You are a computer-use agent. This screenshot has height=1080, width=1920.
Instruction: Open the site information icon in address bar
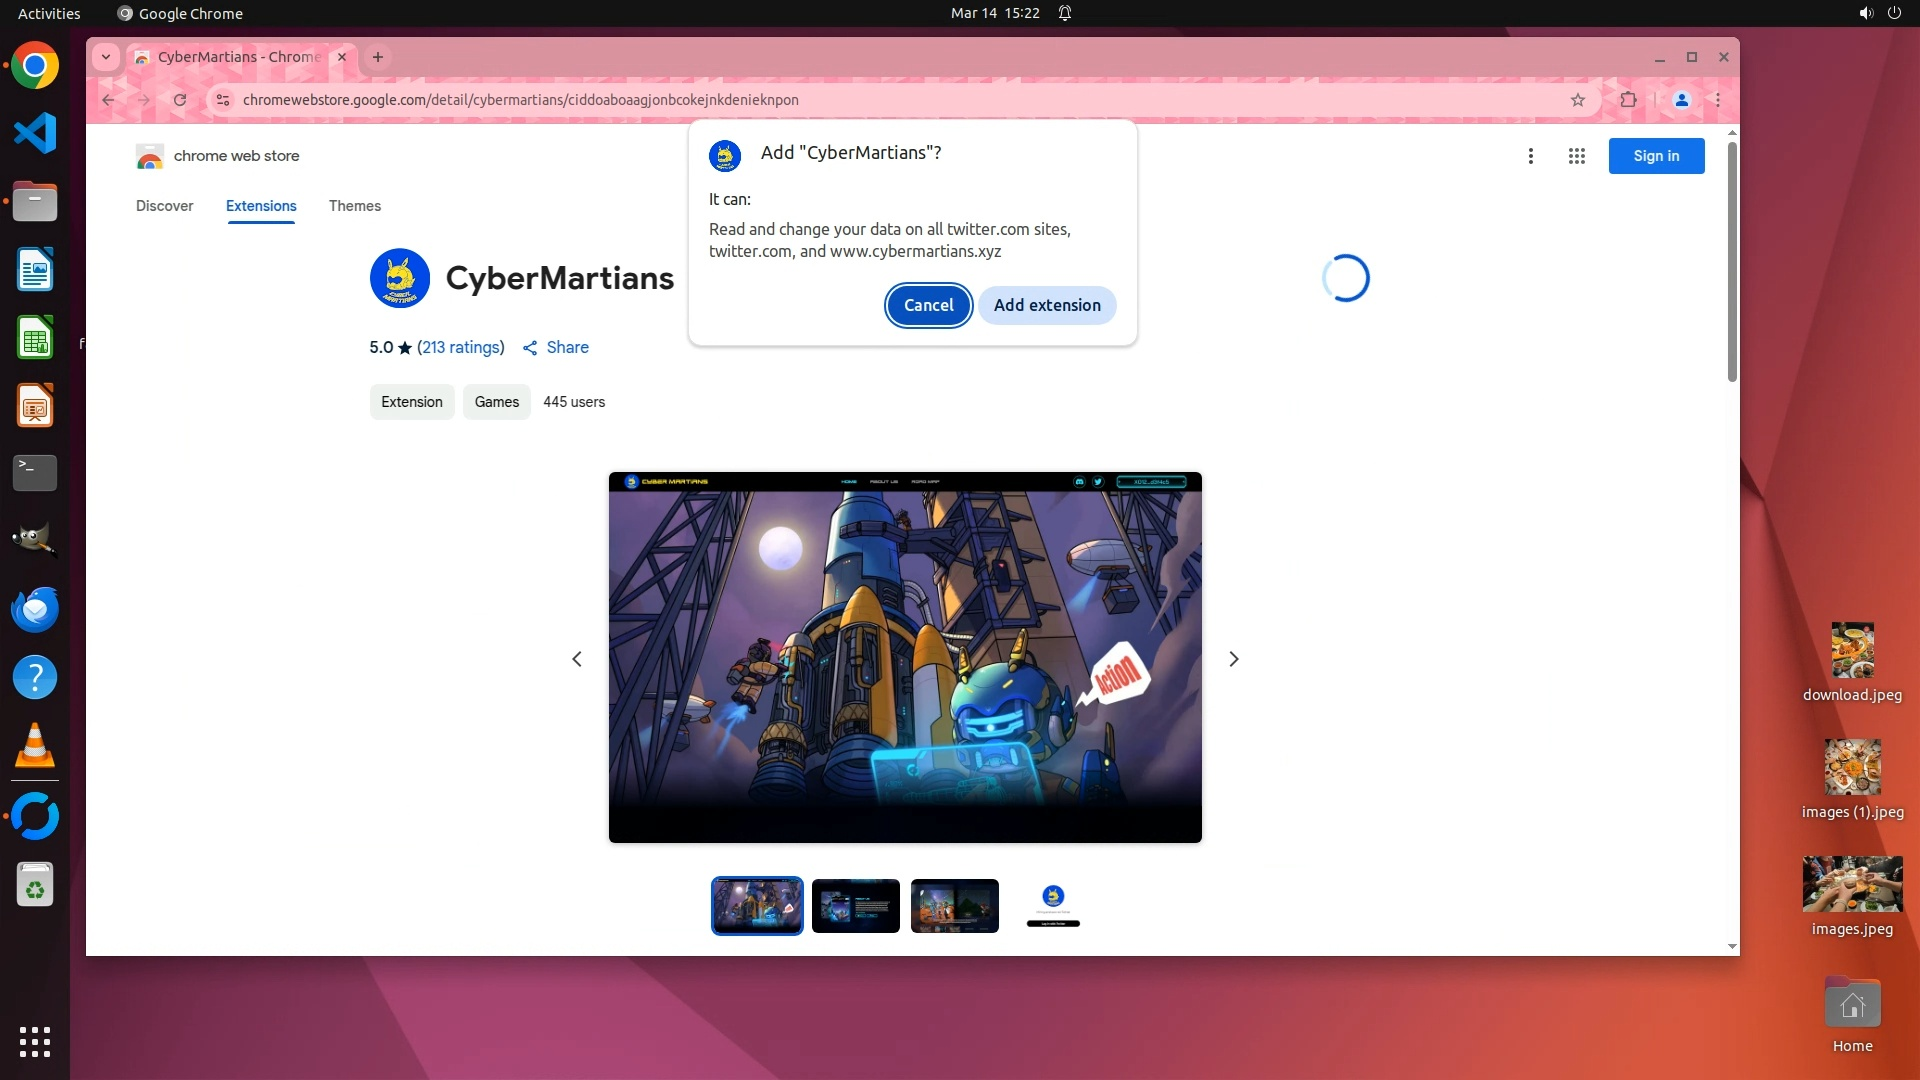tap(223, 100)
